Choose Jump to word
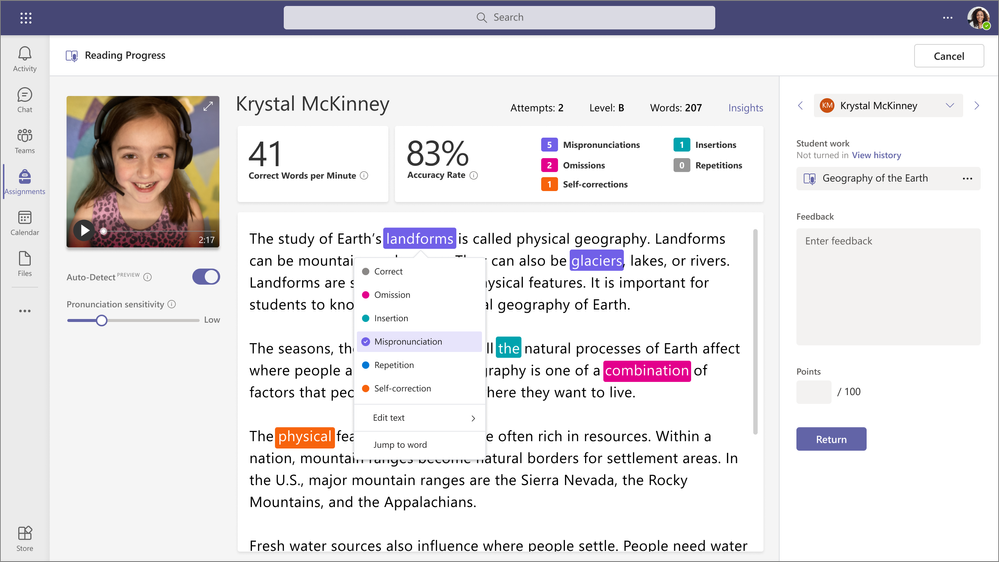The image size is (999, 562). pyautogui.click(x=419, y=445)
